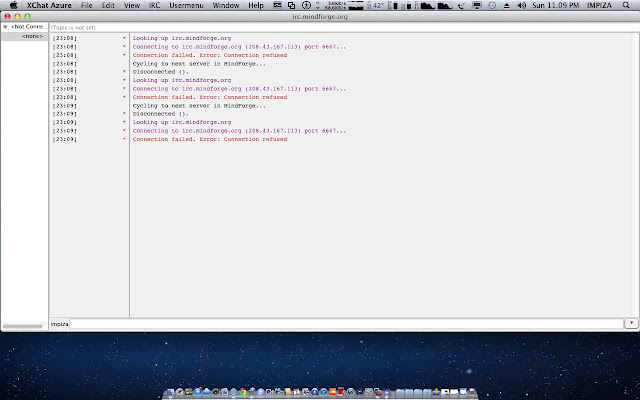Click the sidebar horizontal scrollbar
640x400 pixels.
[23, 326]
